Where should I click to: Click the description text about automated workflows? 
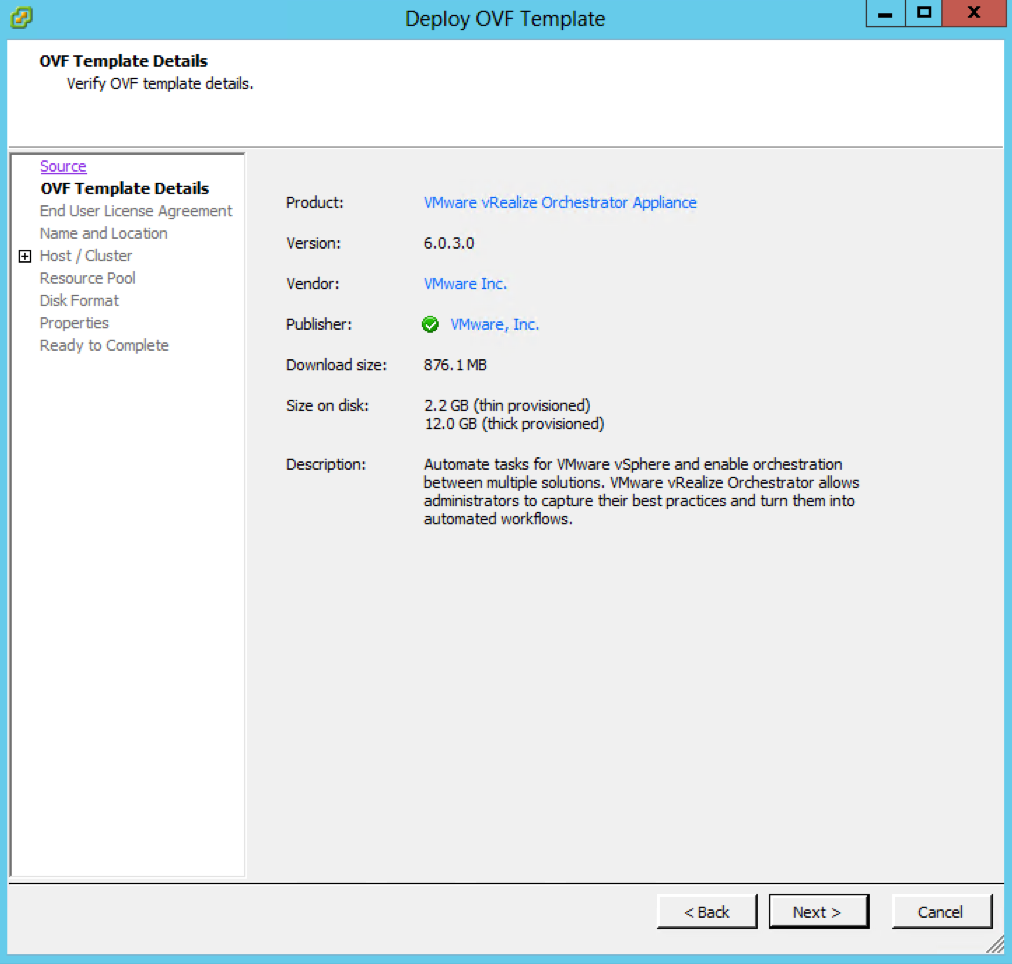point(642,492)
